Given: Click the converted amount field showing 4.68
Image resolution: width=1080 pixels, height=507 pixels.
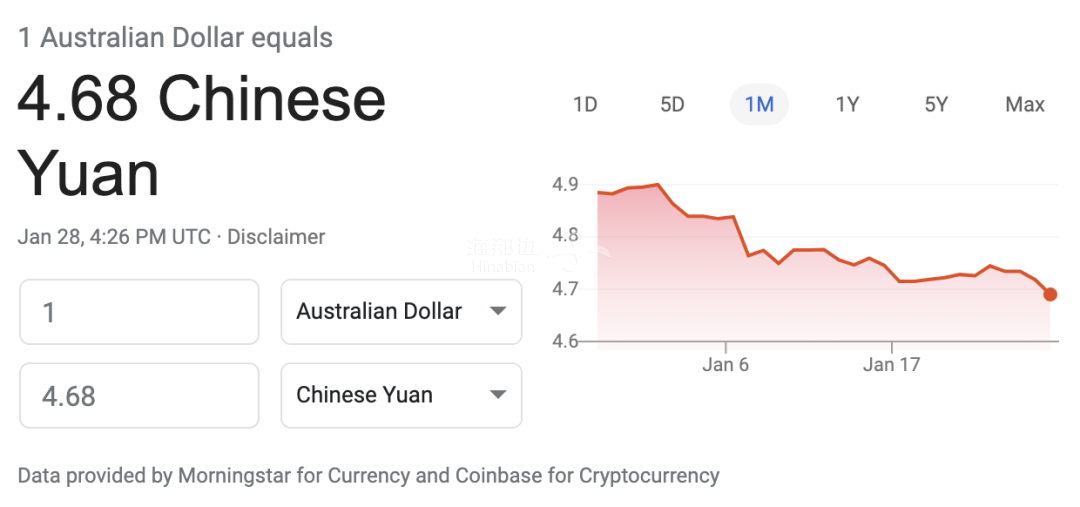Looking at the screenshot, I should click(x=139, y=395).
